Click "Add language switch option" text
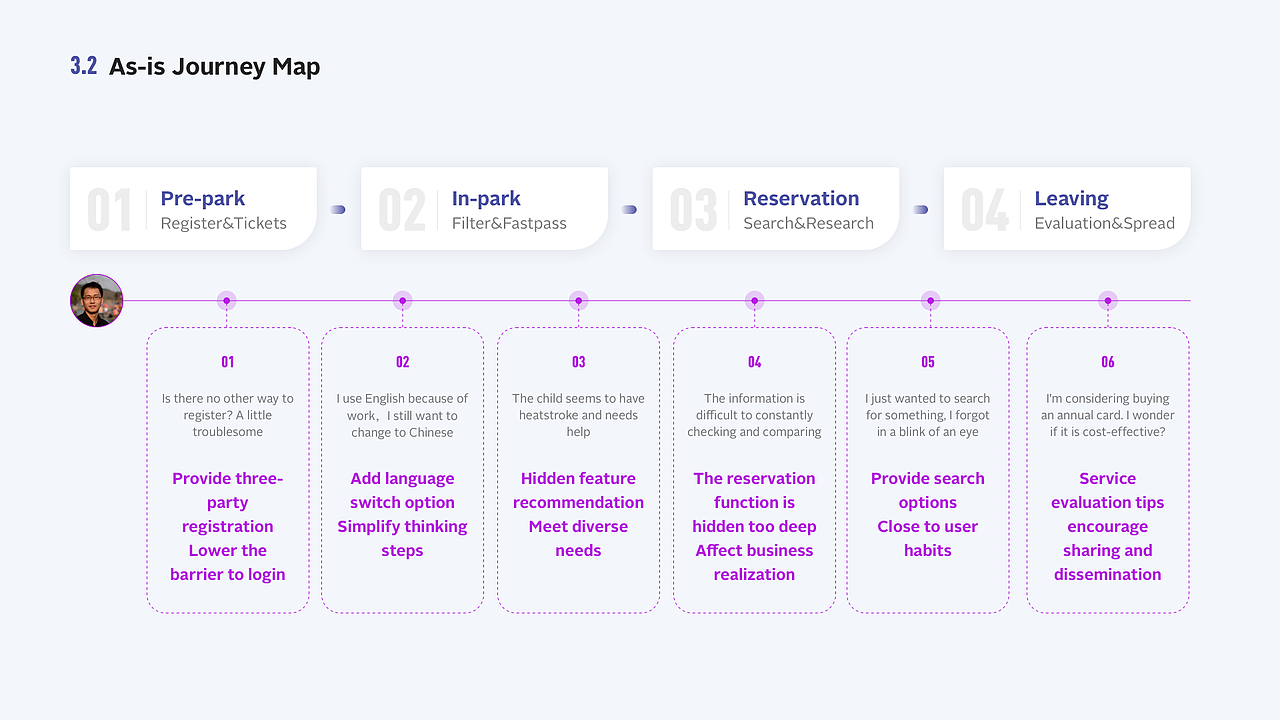 coord(402,490)
